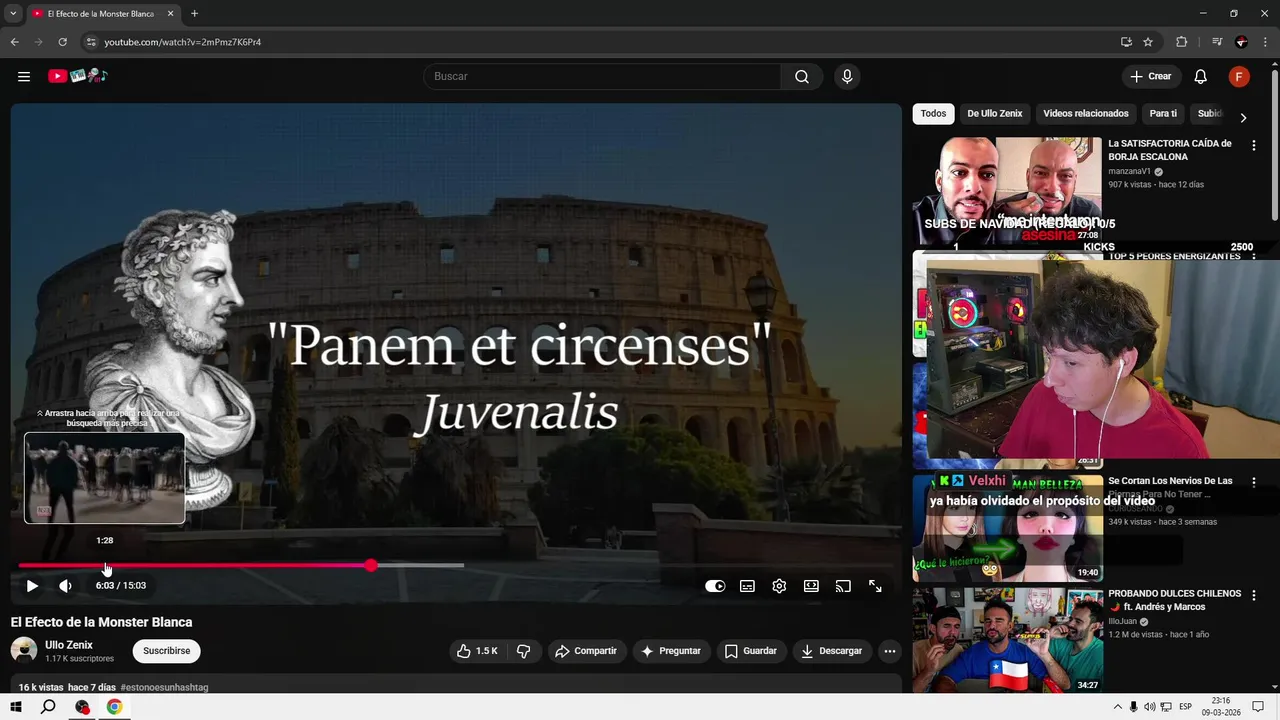Viewport: 1280px width, 720px height.
Task: Show hidden system tray icons
Action: pos(1118,707)
